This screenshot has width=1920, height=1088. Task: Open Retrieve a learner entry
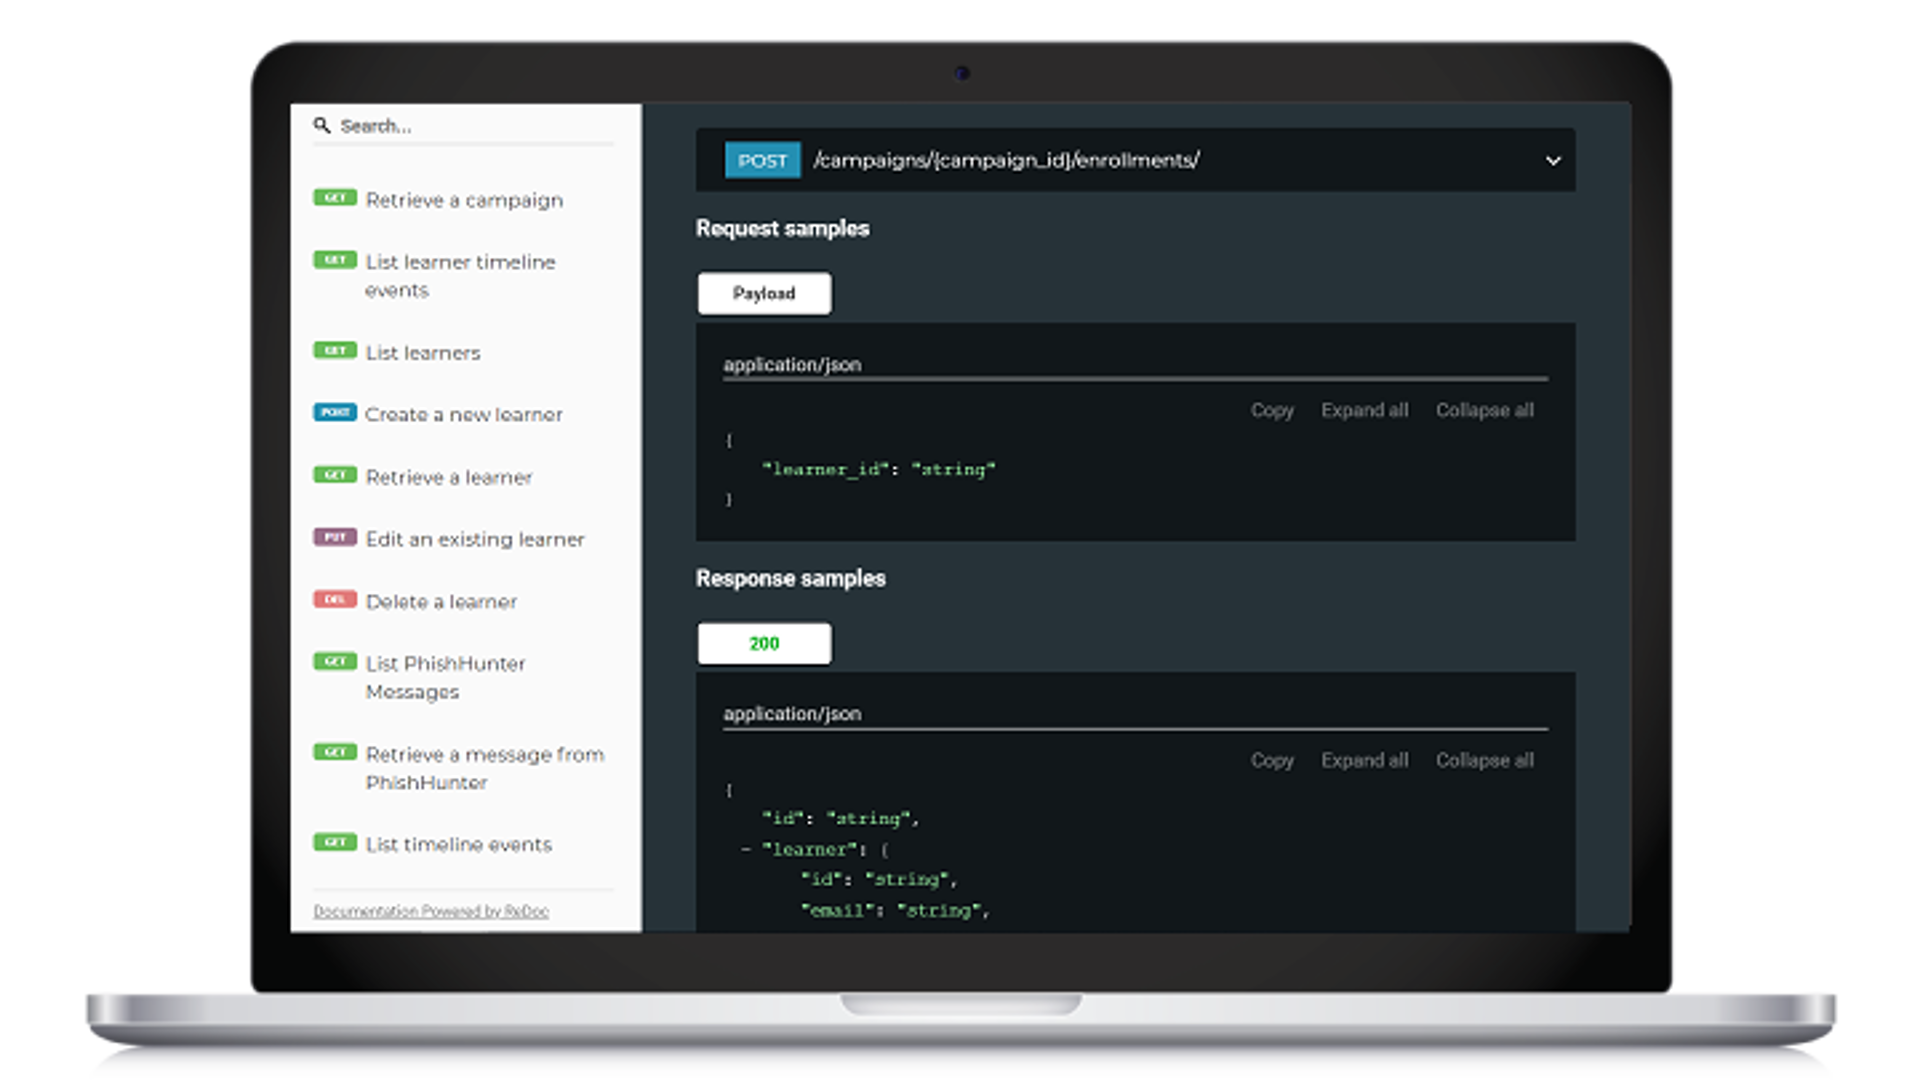pyautogui.click(x=448, y=477)
